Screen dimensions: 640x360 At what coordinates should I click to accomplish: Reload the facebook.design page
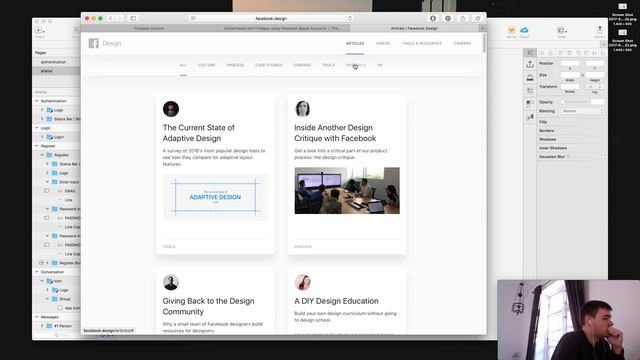(350, 18)
